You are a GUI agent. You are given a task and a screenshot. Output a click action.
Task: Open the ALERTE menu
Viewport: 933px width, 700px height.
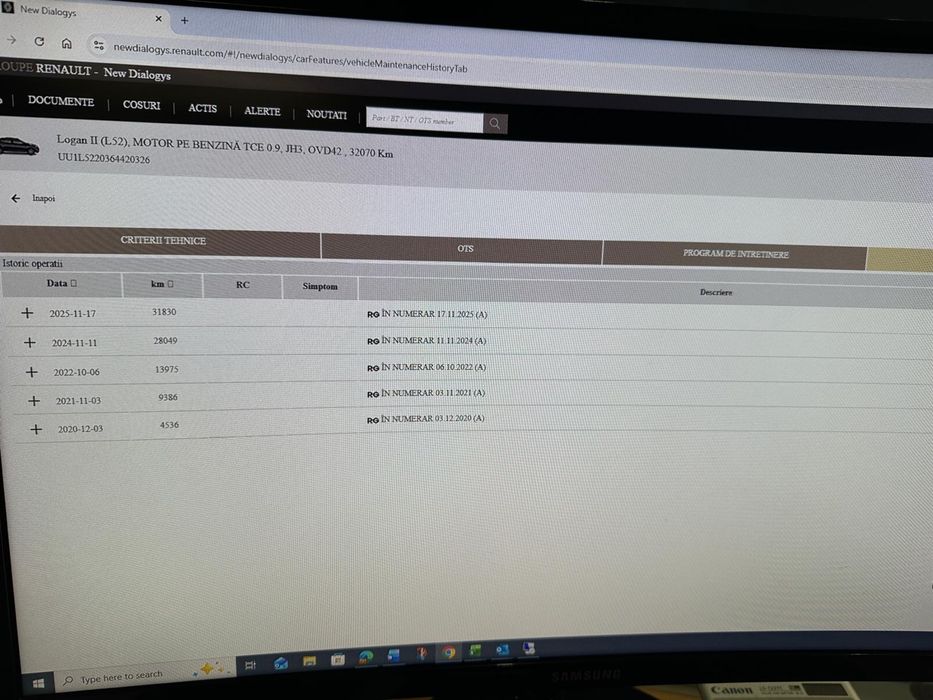click(262, 111)
